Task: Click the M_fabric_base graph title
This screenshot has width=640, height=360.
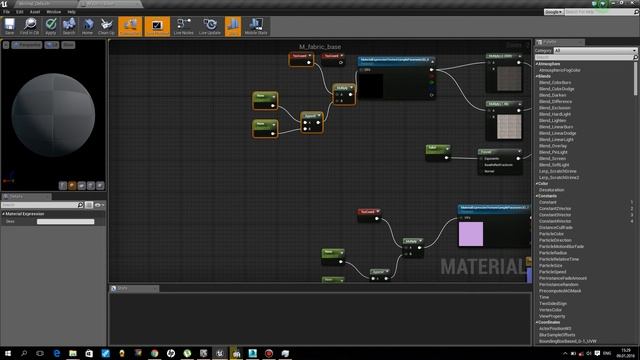Action: (x=320, y=47)
